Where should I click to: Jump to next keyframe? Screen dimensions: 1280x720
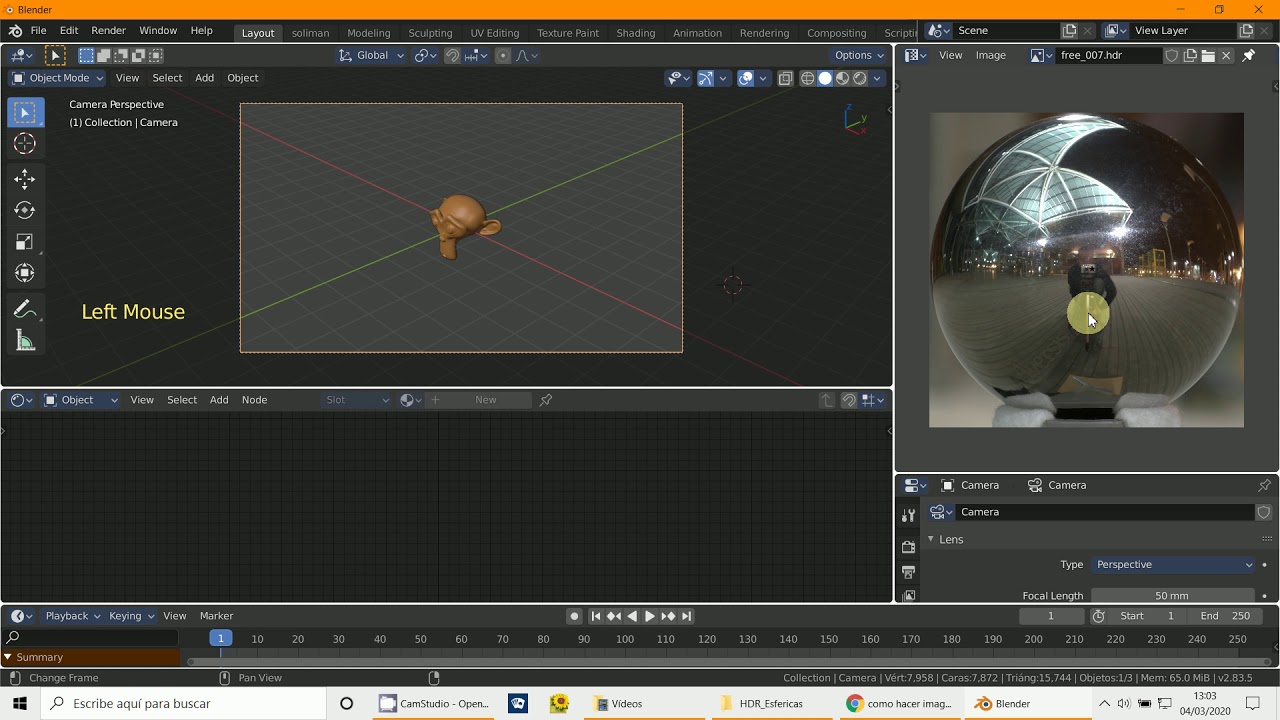pyautogui.click(x=668, y=616)
